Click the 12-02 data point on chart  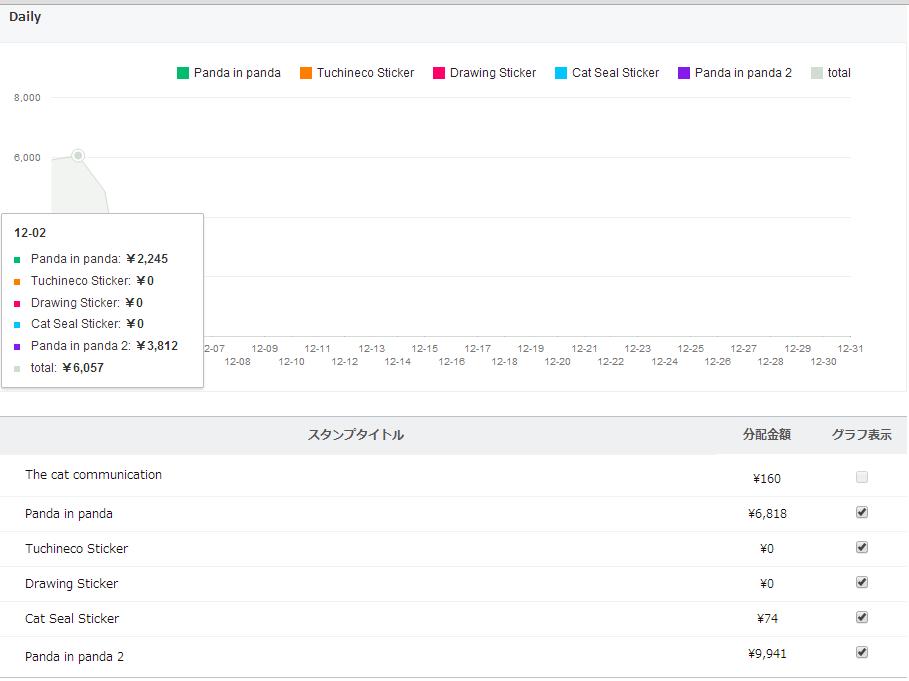[x=78, y=155]
